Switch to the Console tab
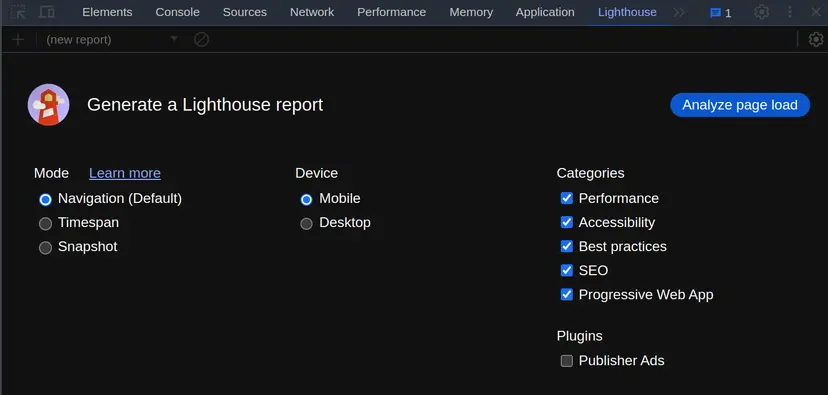 click(x=177, y=12)
